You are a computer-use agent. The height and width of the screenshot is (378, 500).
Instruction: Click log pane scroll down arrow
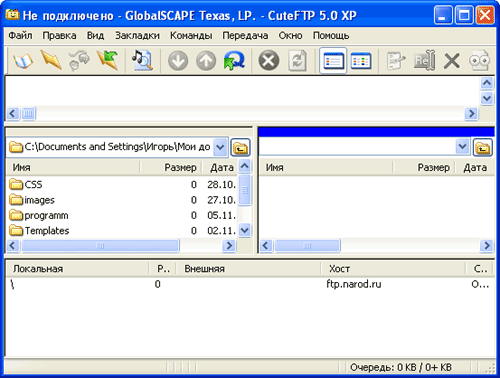(x=487, y=99)
